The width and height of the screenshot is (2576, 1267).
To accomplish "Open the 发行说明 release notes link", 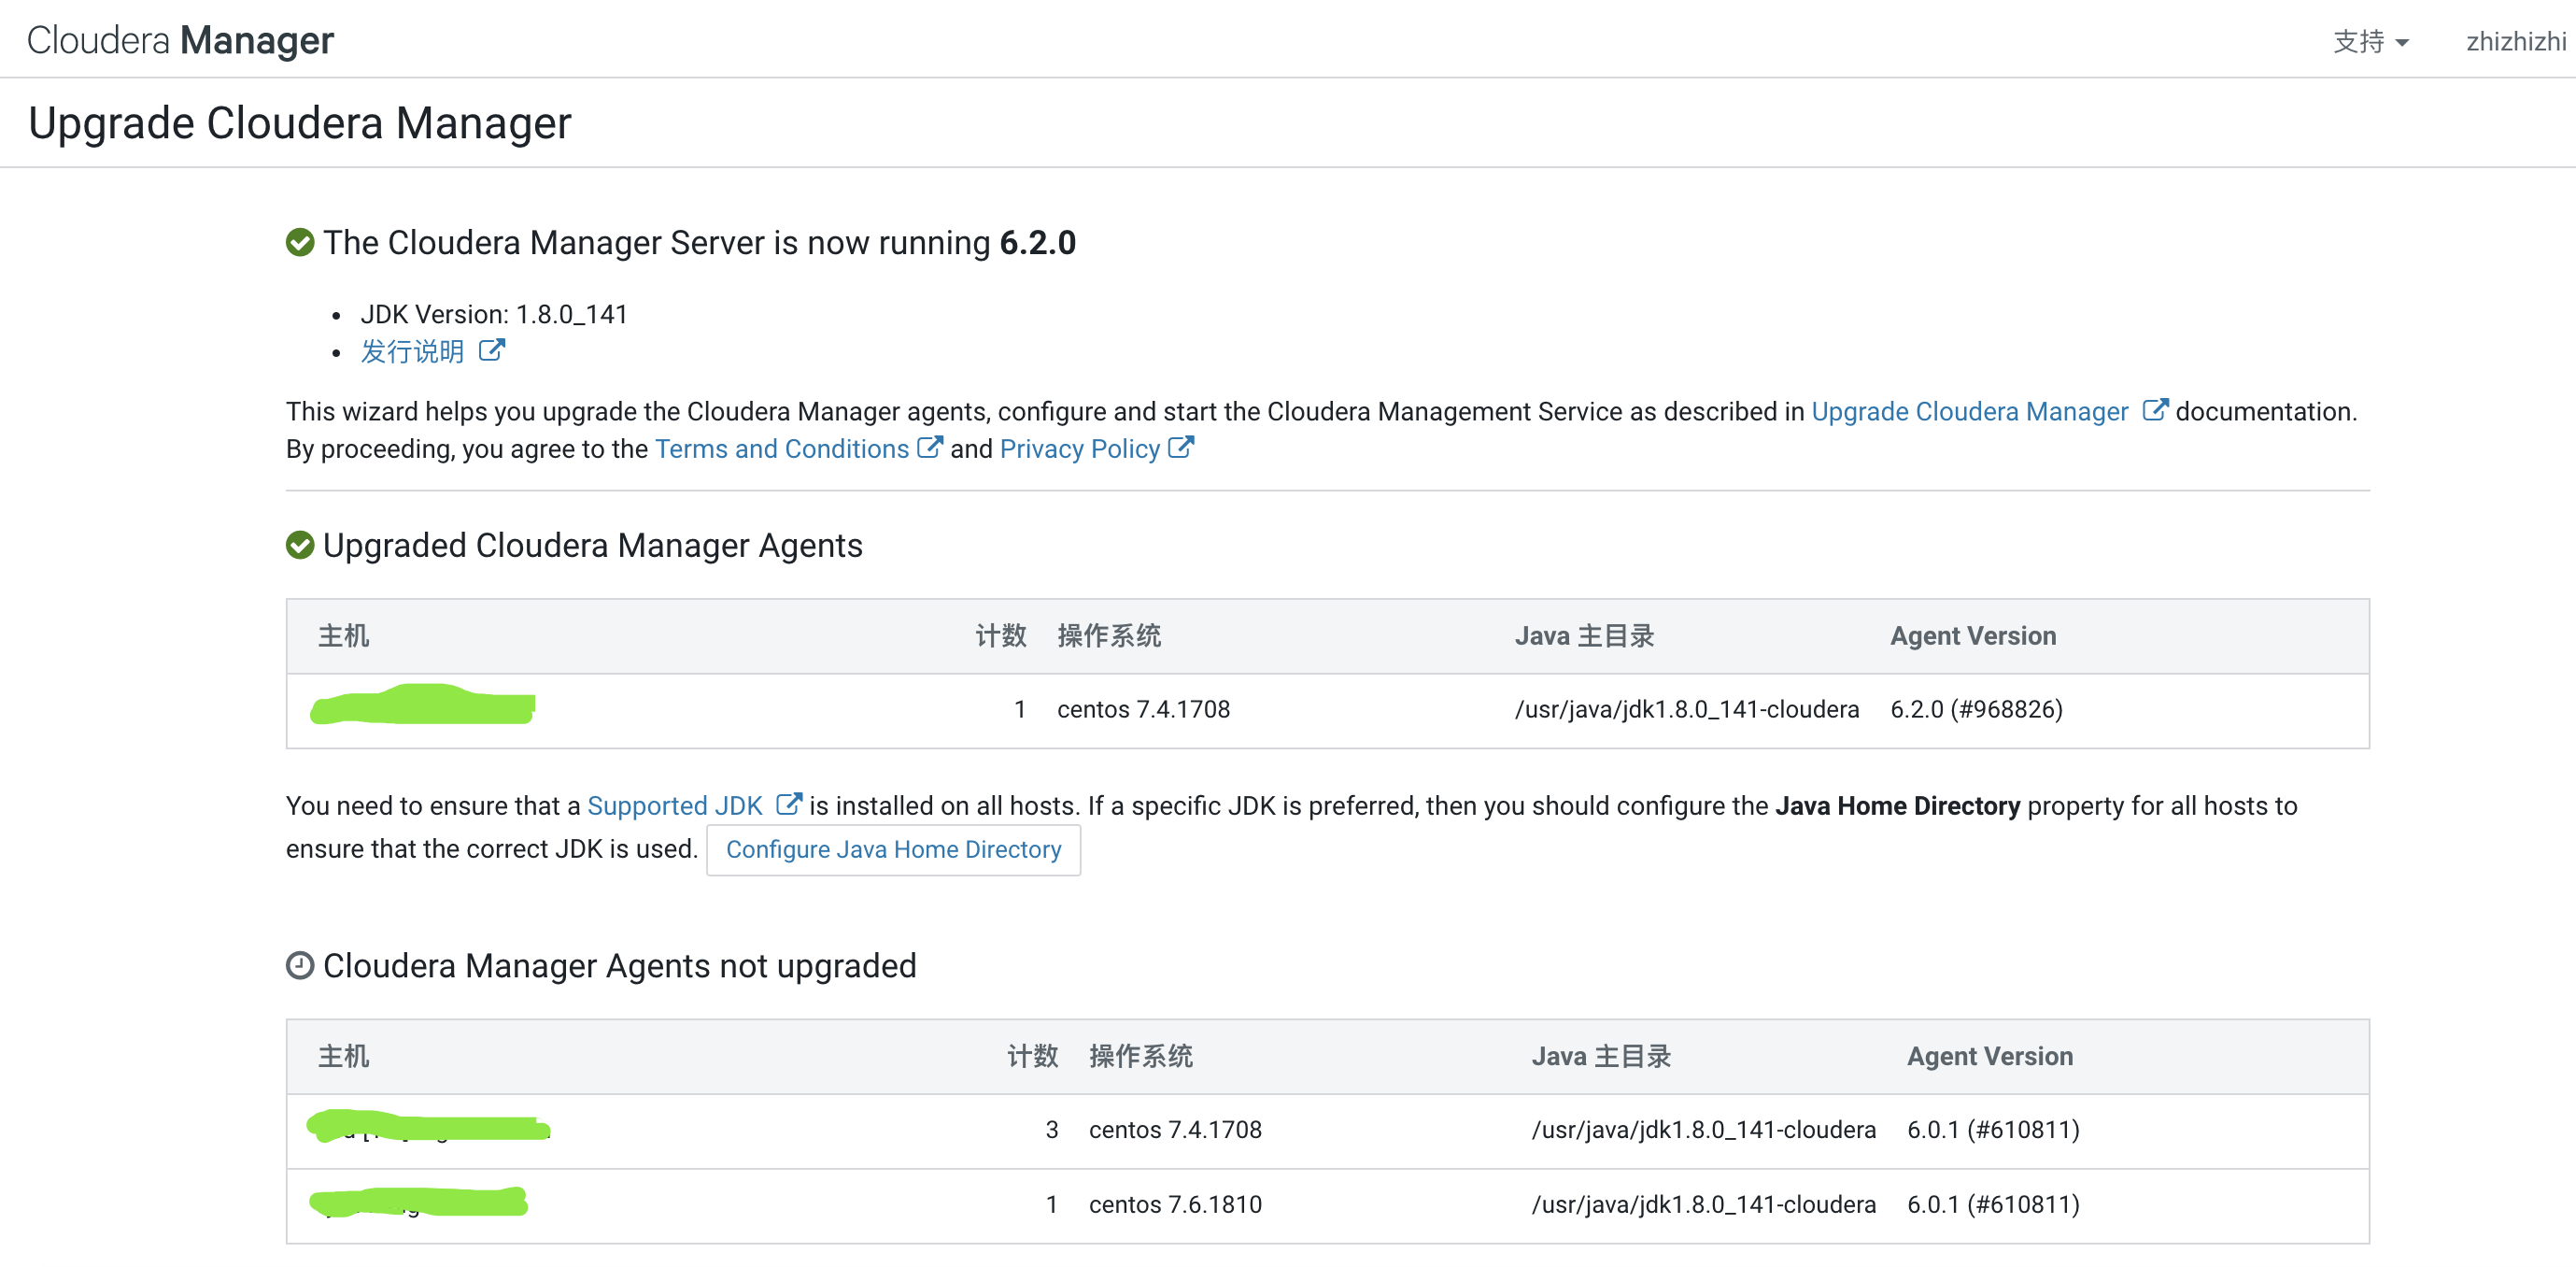I will pos(412,351).
